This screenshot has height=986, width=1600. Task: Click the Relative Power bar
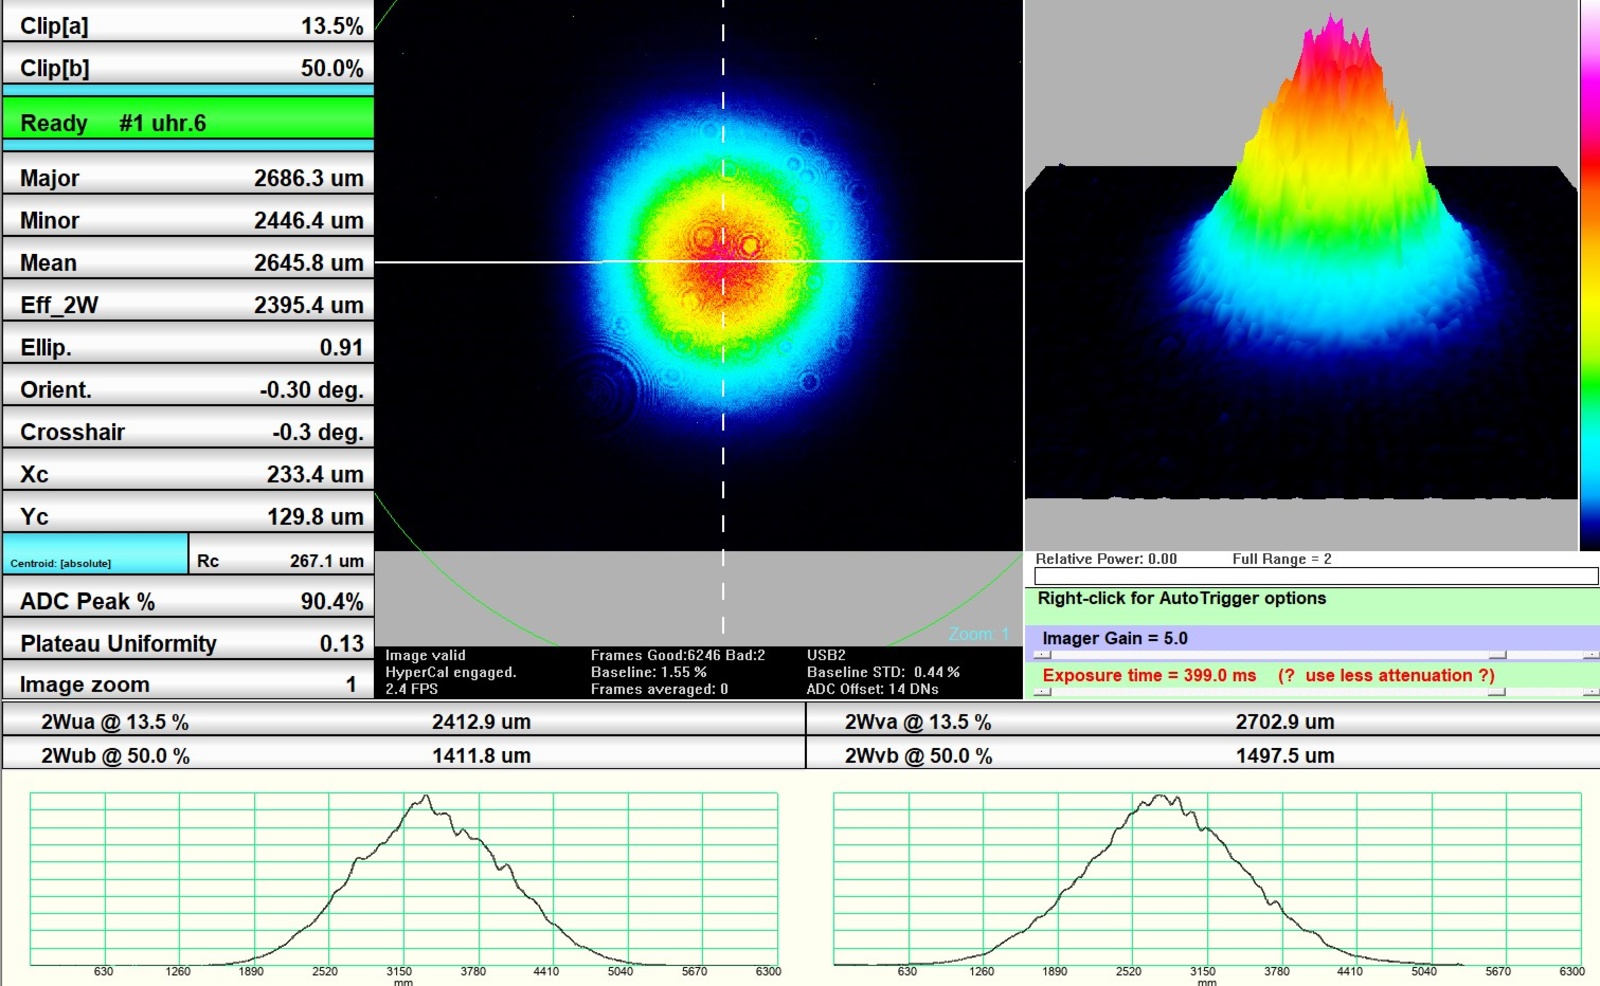1315,576
